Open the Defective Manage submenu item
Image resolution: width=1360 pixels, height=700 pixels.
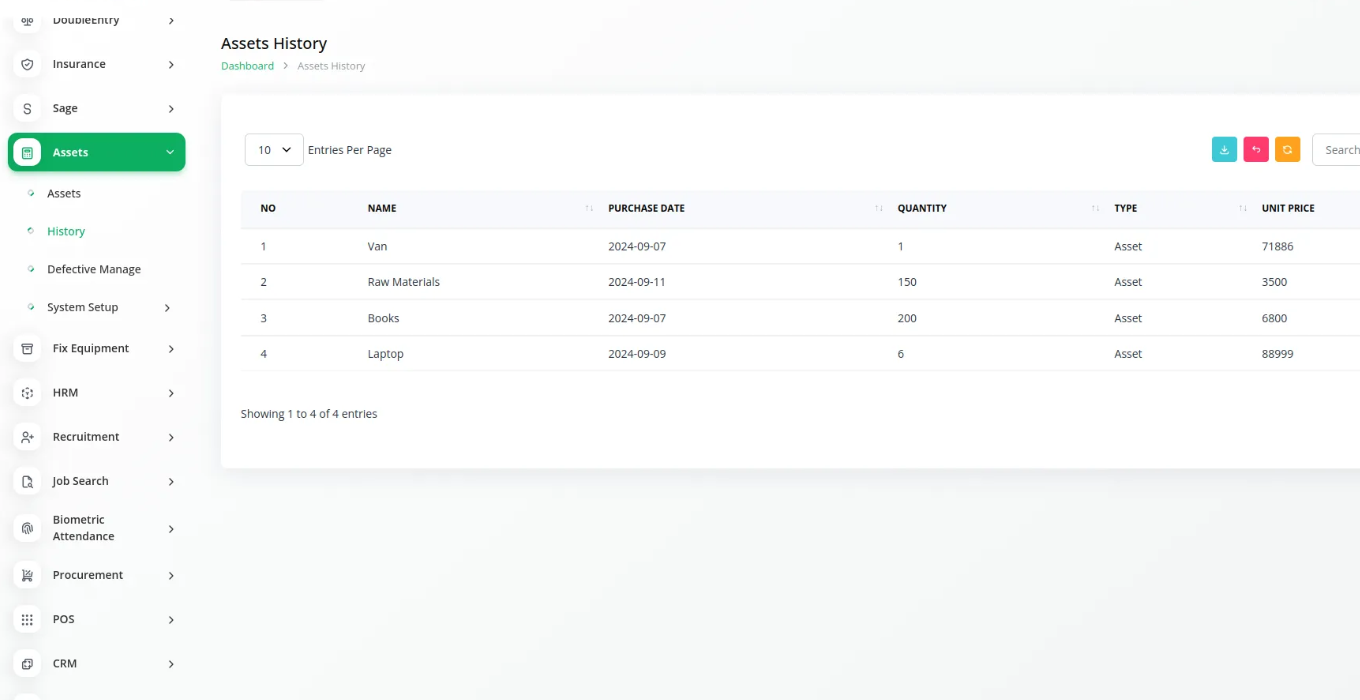coord(94,269)
